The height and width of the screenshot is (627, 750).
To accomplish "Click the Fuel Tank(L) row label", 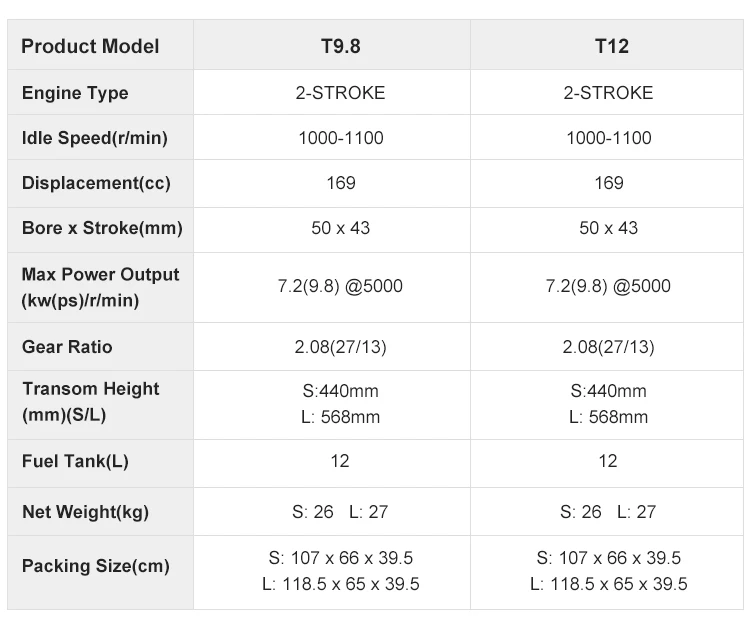I will (75, 461).
